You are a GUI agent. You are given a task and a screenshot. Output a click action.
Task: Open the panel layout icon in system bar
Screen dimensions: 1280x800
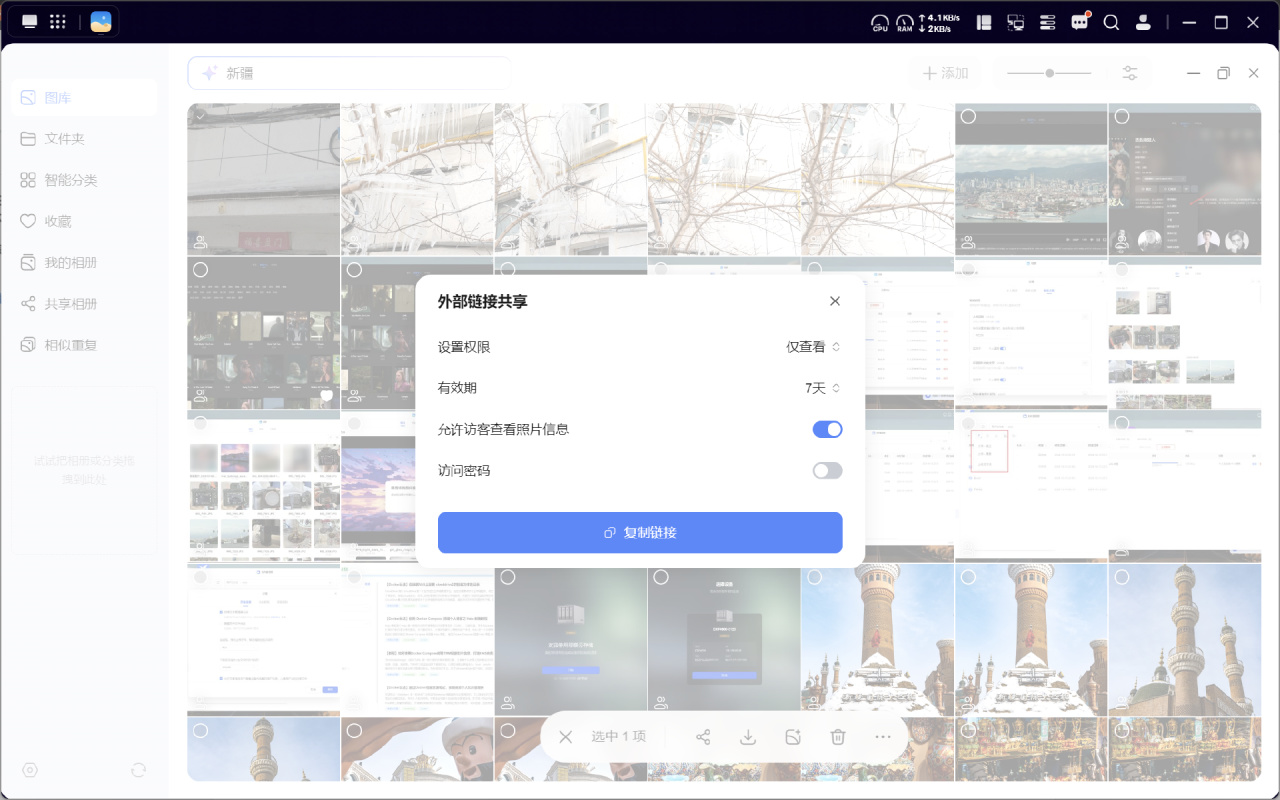pyautogui.click(x=984, y=22)
